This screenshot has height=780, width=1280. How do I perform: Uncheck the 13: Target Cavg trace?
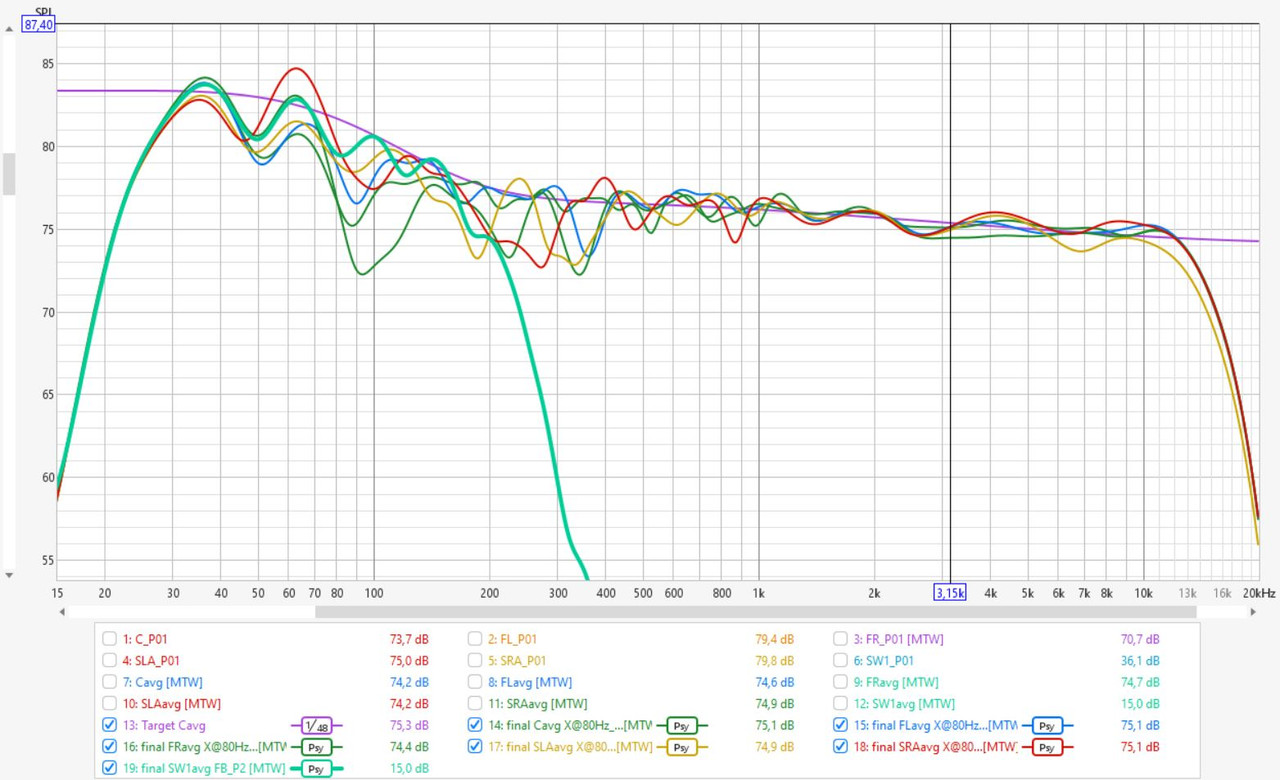coord(109,725)
